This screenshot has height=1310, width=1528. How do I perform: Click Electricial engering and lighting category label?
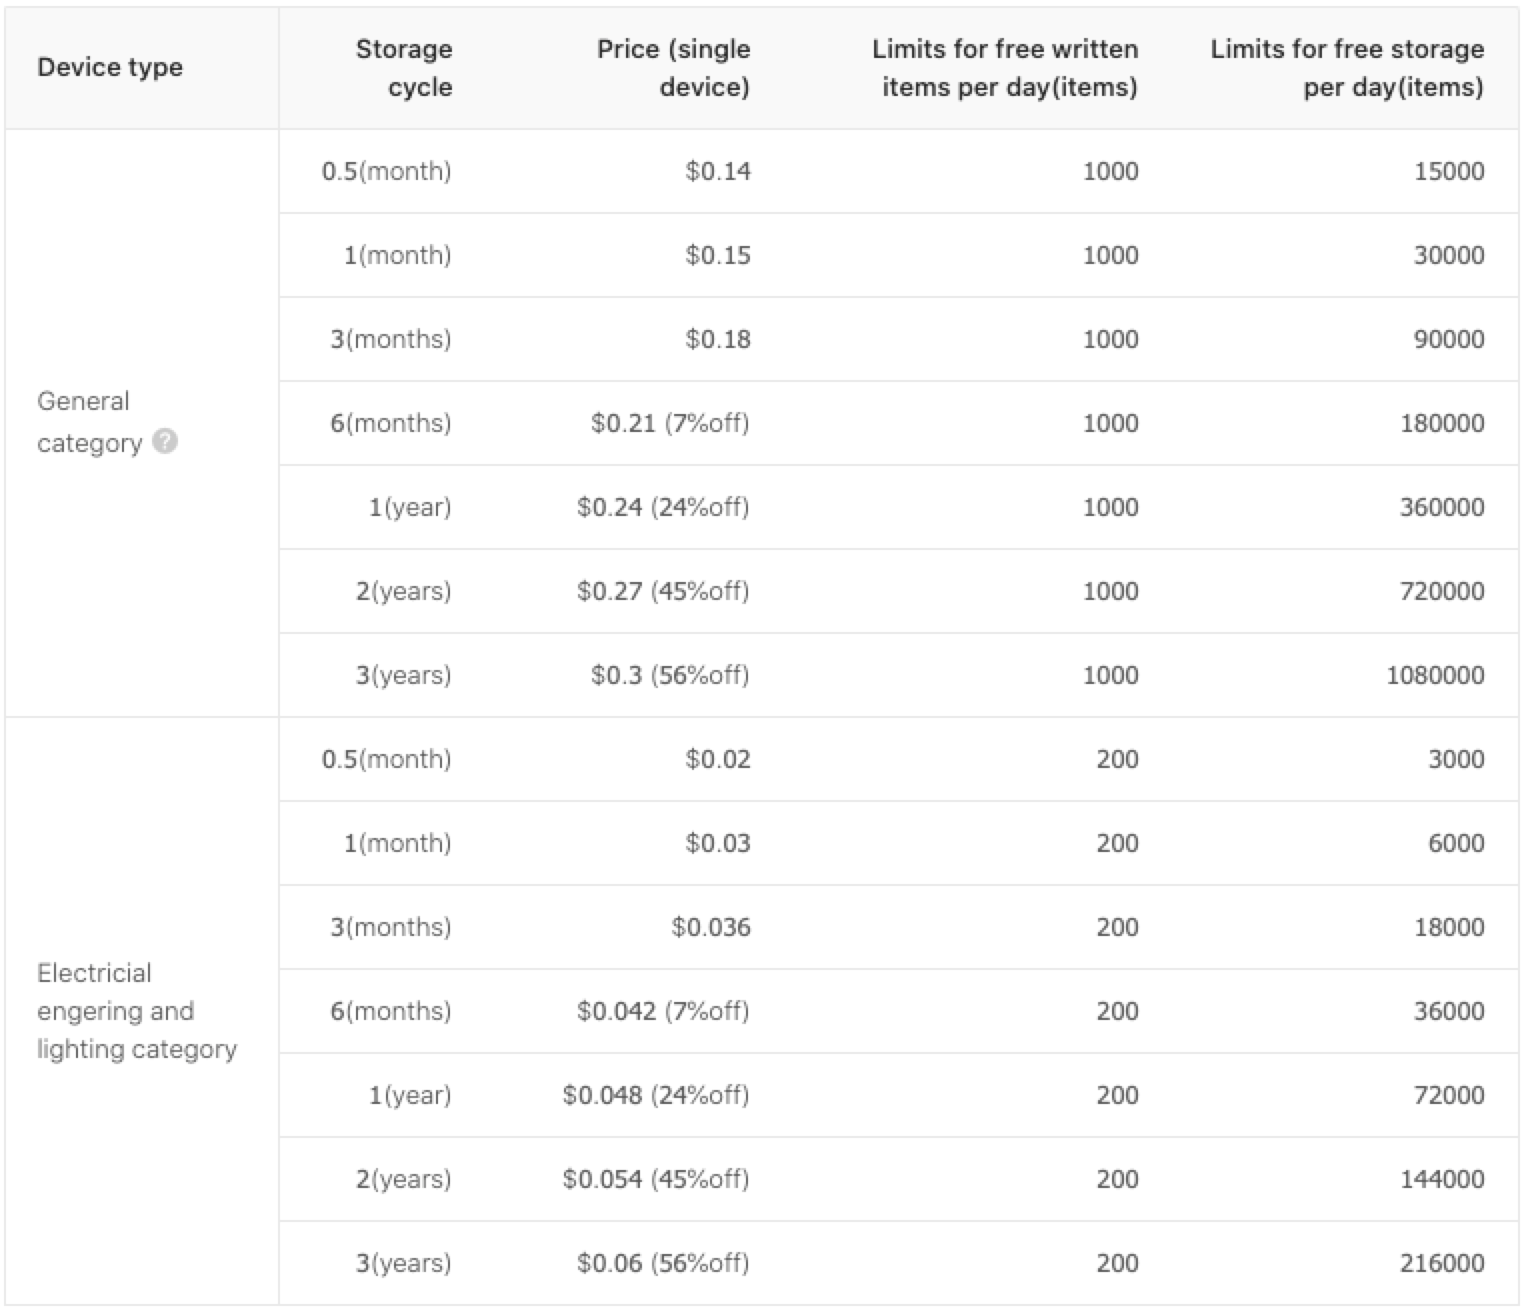pyautogui.click(x=137, y=1011)
